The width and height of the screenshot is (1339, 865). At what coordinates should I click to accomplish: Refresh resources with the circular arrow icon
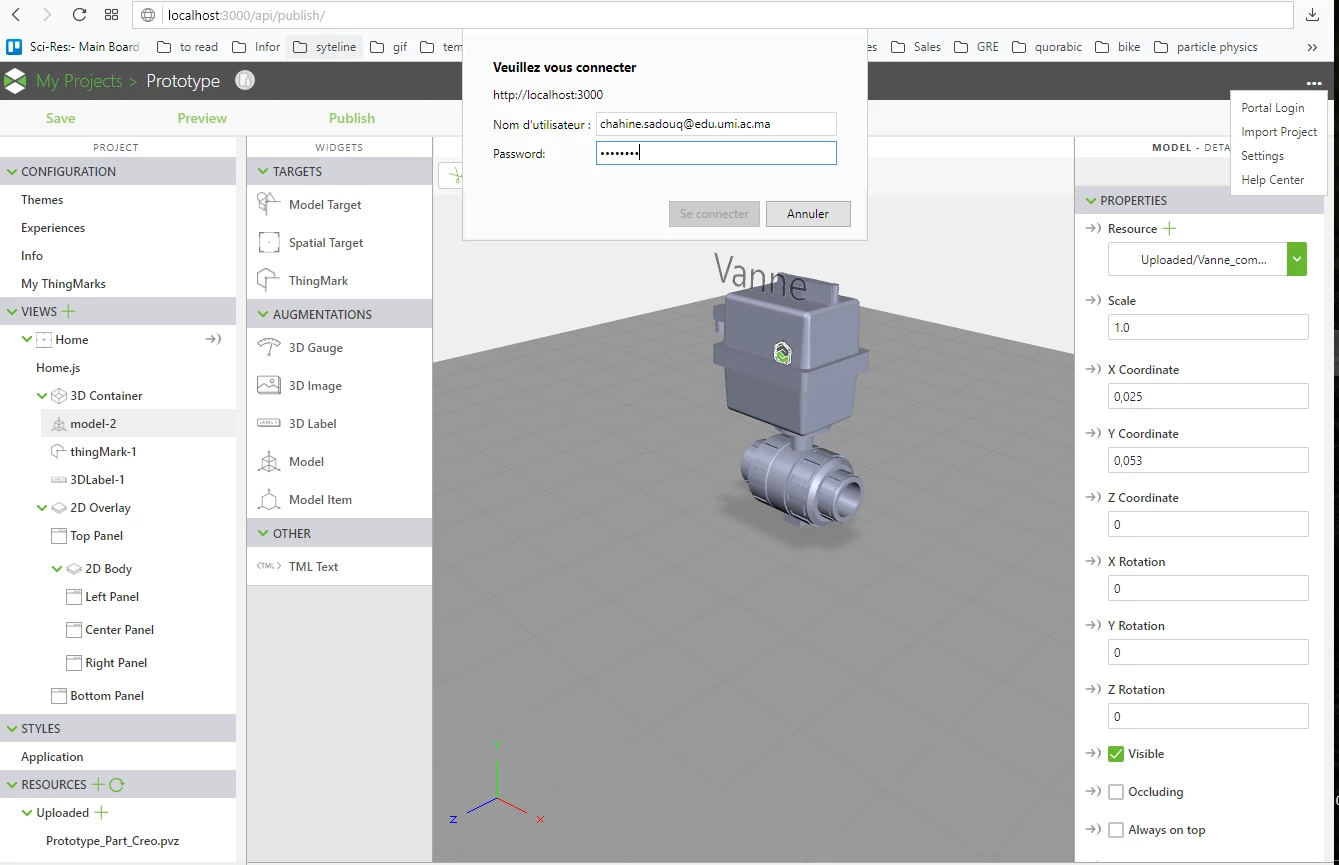point(116,784)
